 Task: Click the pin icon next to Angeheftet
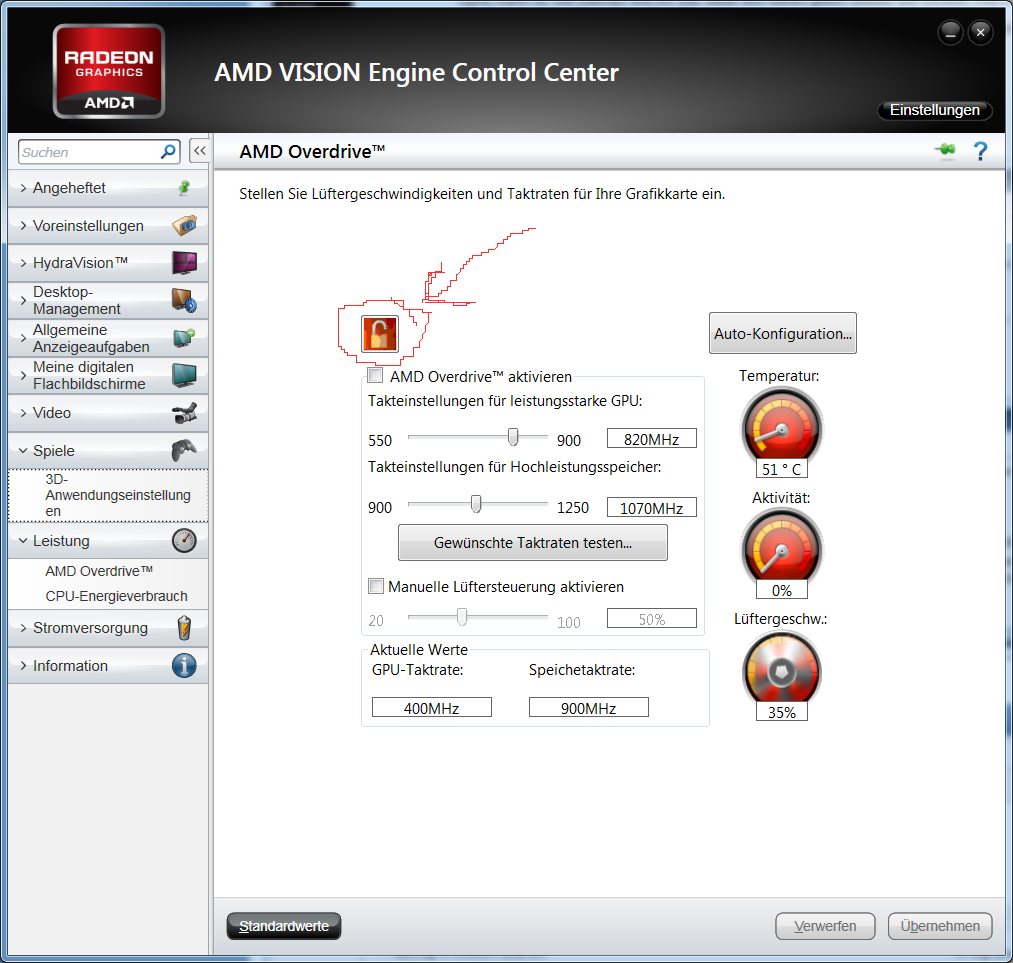[x=184, y=188]
